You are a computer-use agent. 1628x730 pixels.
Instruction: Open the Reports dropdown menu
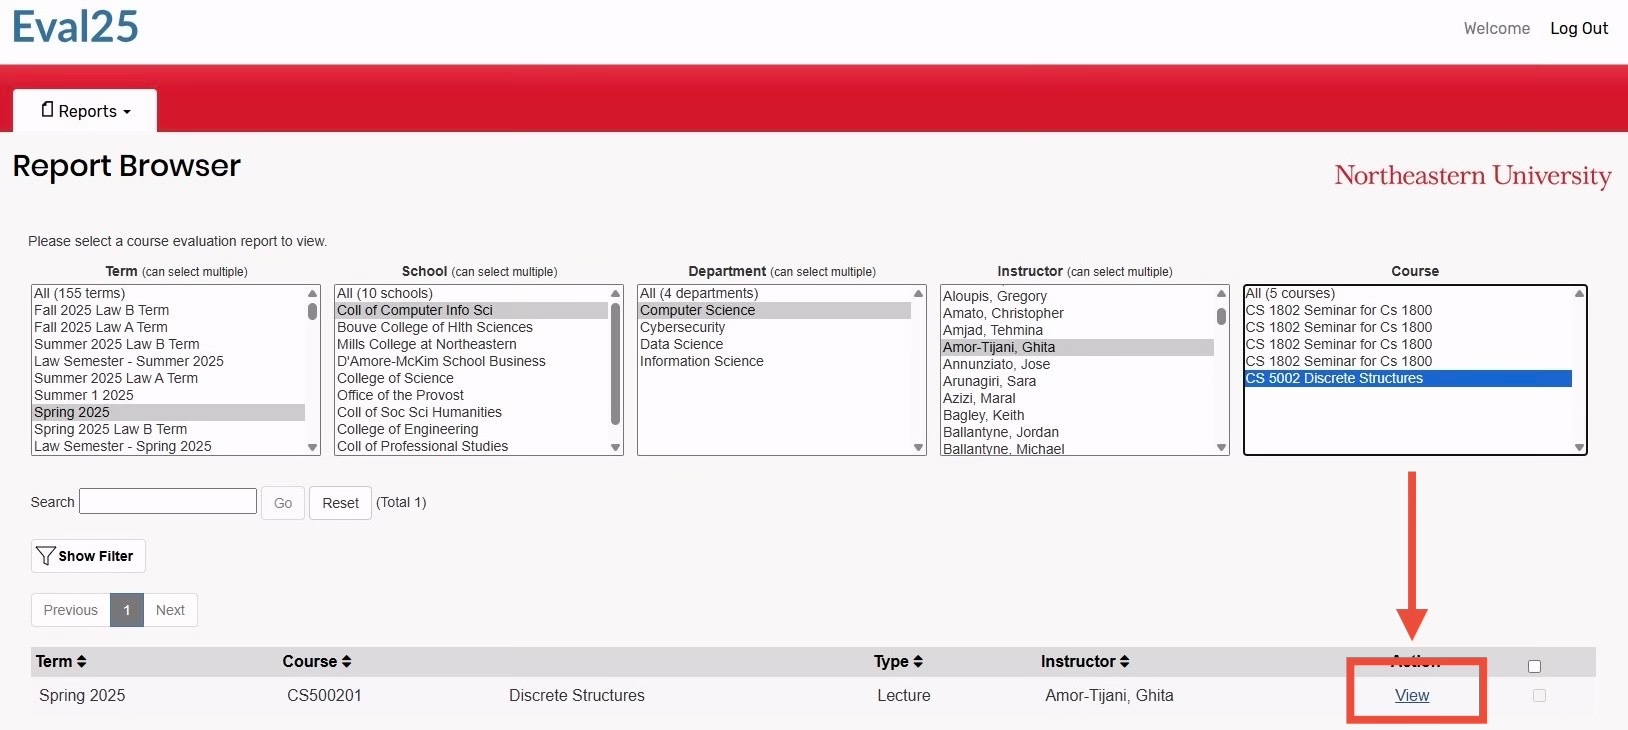[x=86, y=111]
